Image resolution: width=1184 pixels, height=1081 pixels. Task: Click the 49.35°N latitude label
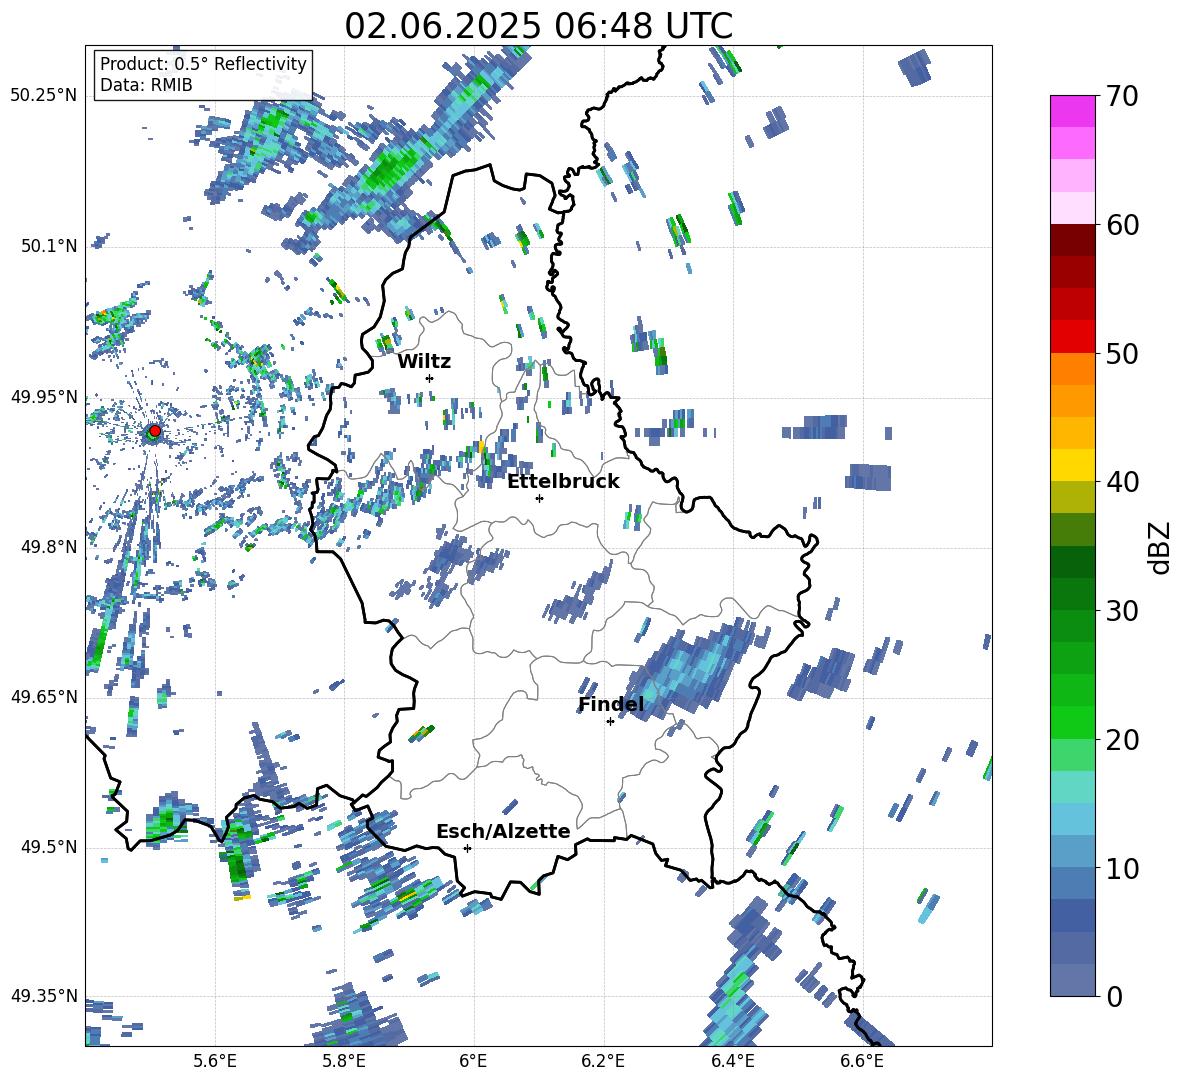pos(44,996)
